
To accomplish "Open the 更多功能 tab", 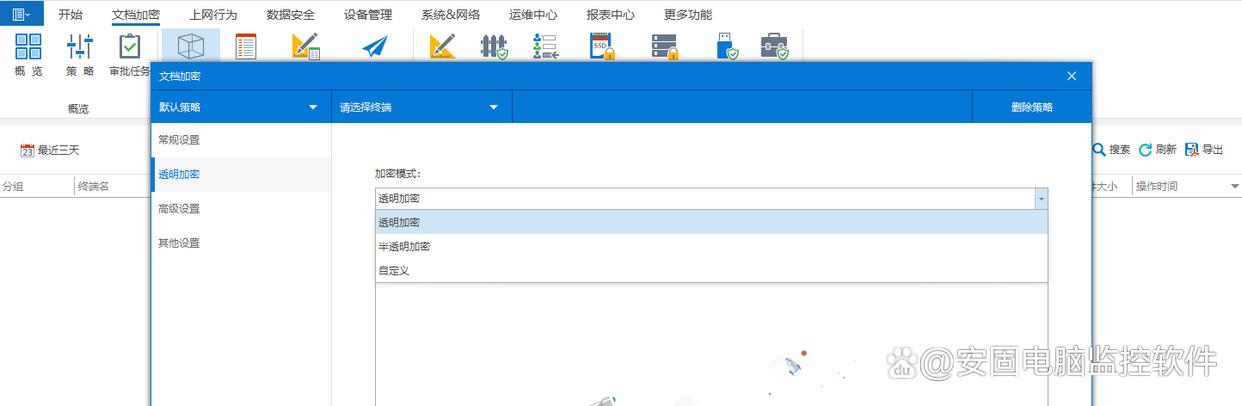I will (688, 14).
